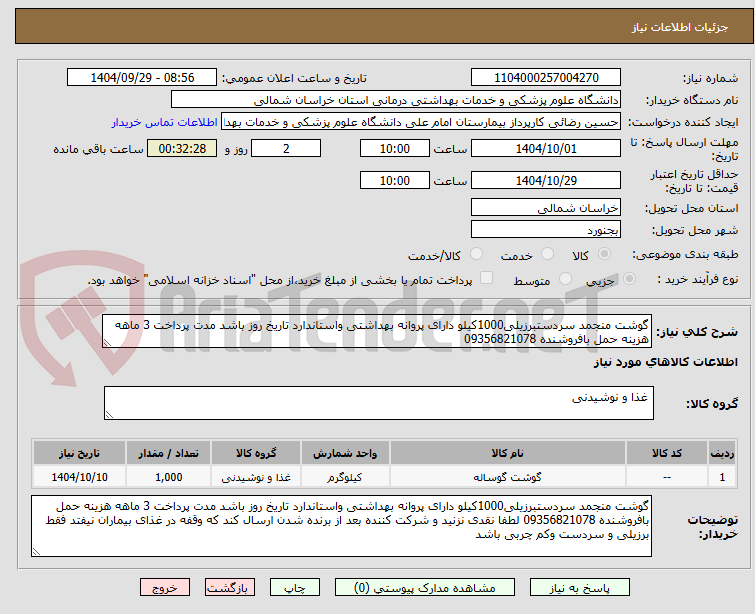Click the remaining days field showing 2
Viewport: 755px width, 614px height.
286,148
